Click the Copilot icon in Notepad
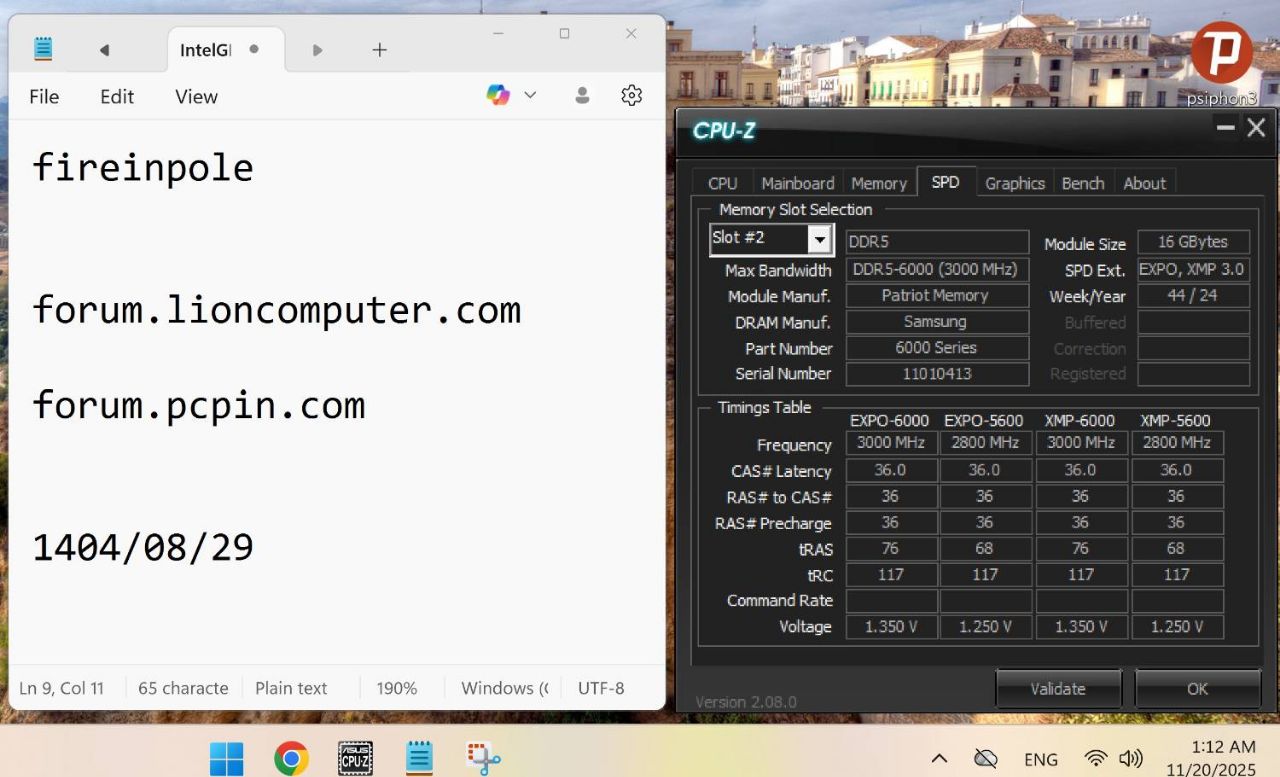Image resolution: width=1280 pixels, height=777 pixels. coord(498,96)
